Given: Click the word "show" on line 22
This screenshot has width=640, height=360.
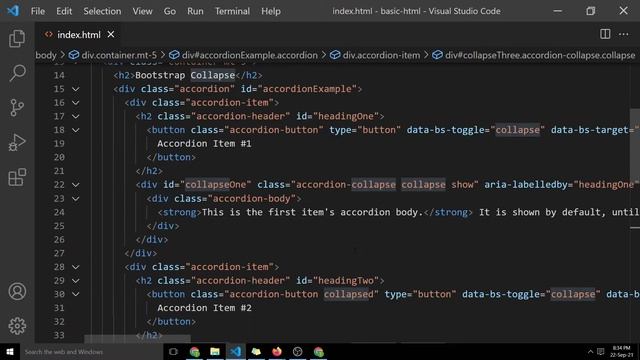Looking at the screenshot, I should click(x=462, y=185).
